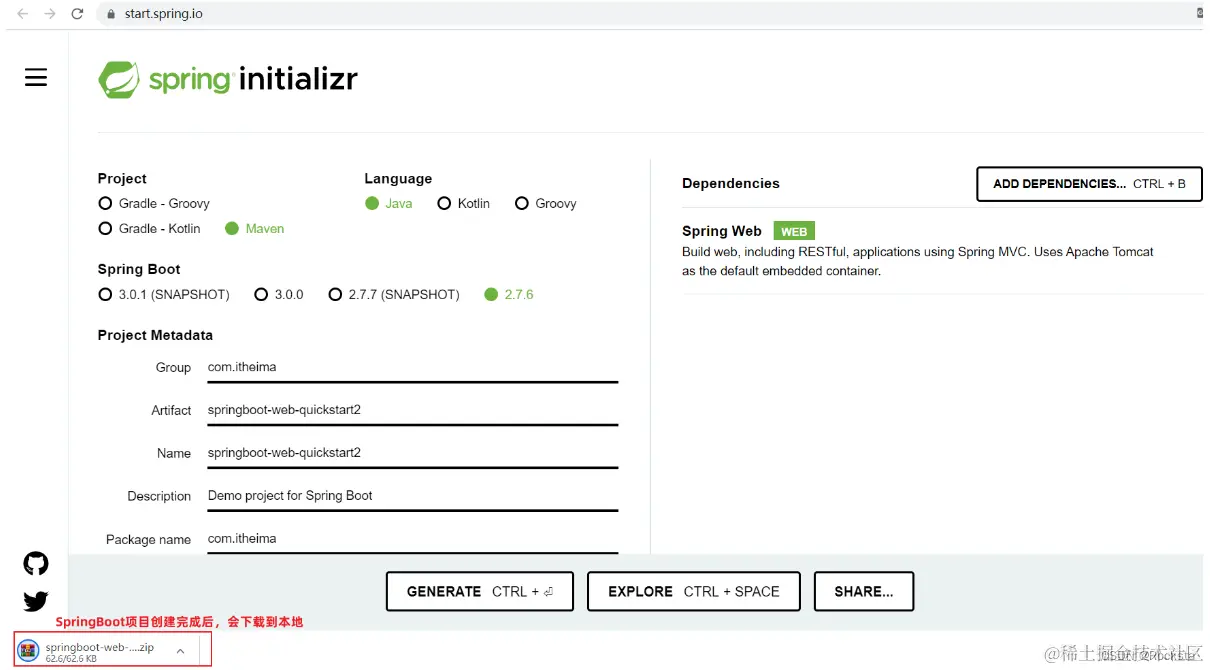Viewport: 1210px width, 670px height.
Task: Click the Group input field
Action: point(412,368)
